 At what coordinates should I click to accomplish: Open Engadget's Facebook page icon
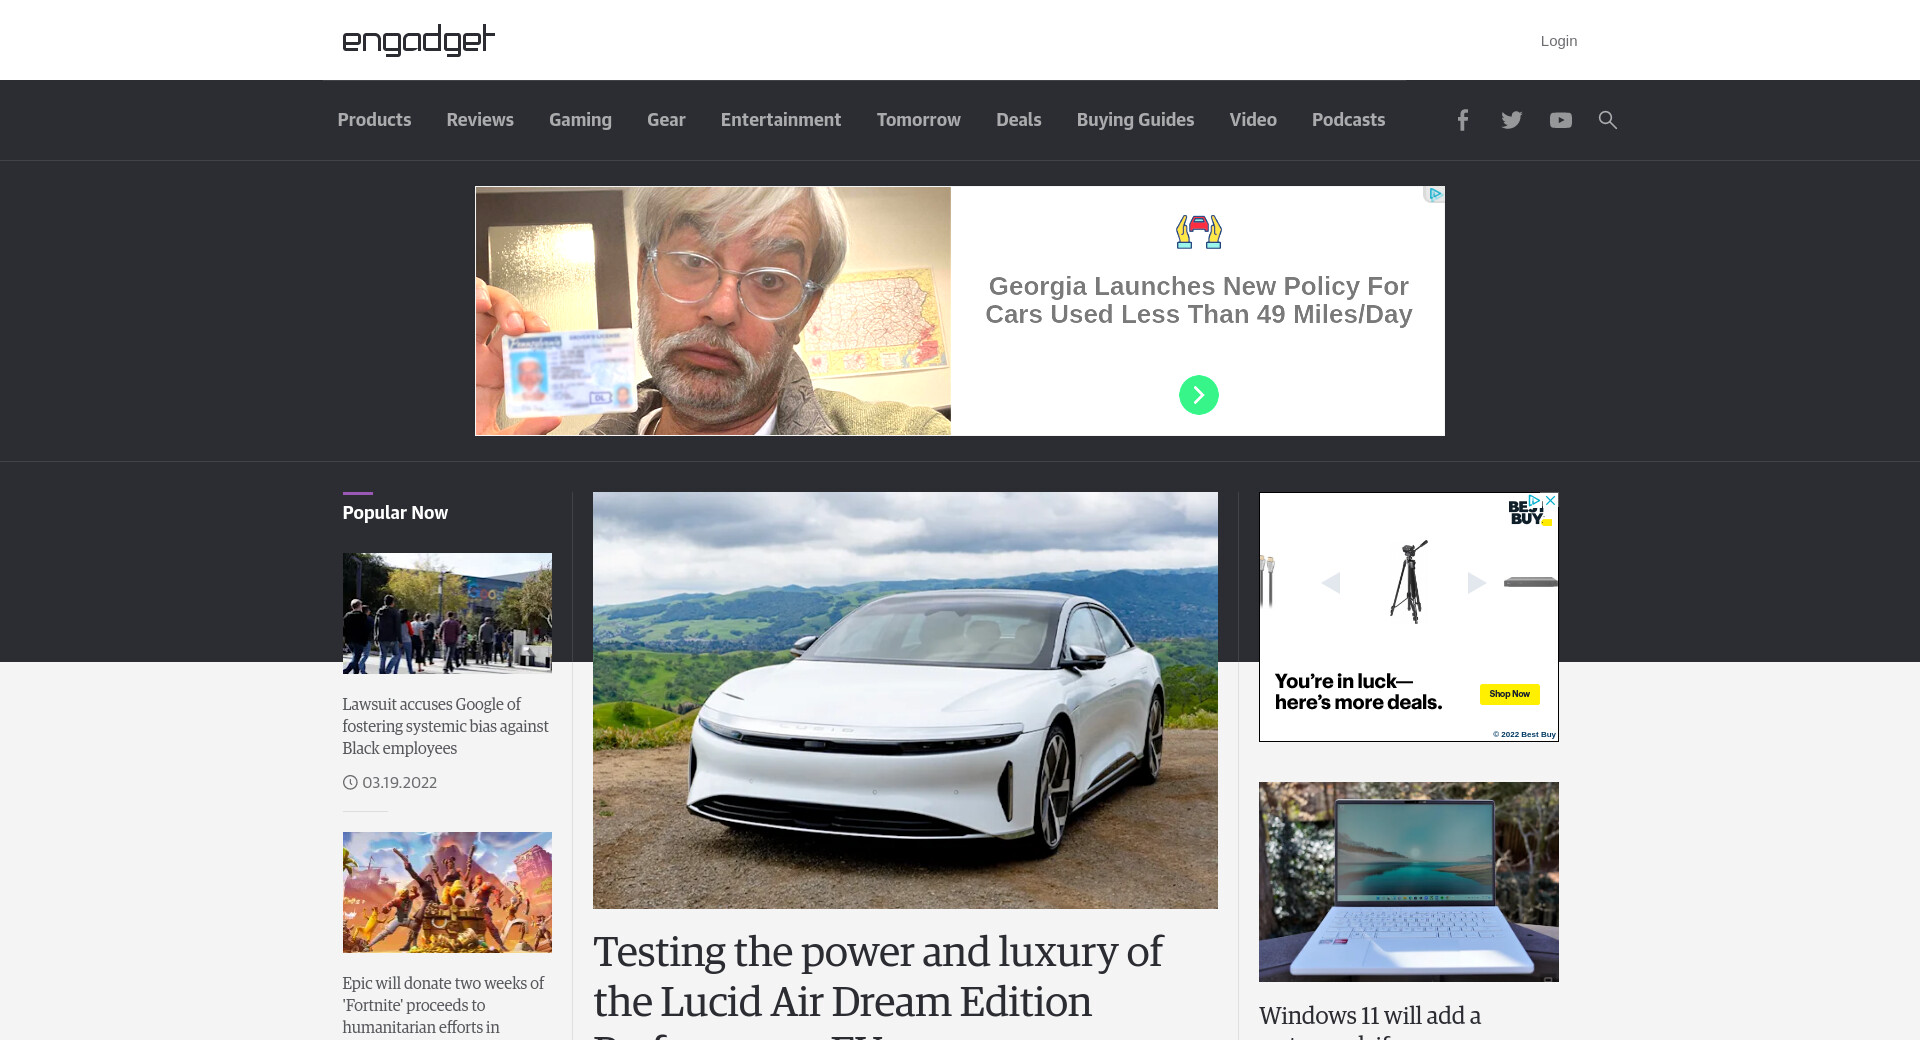click(1462, 120)
